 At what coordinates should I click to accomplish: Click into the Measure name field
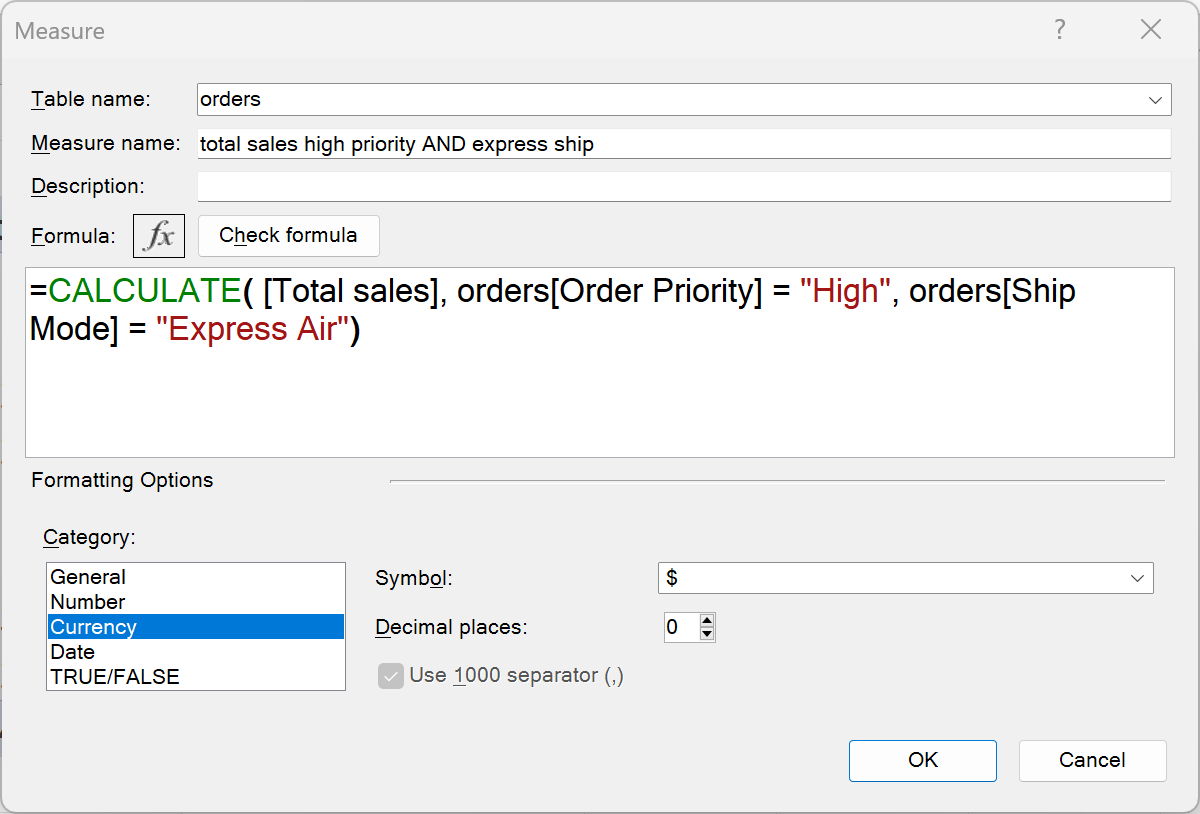point(683,144)
